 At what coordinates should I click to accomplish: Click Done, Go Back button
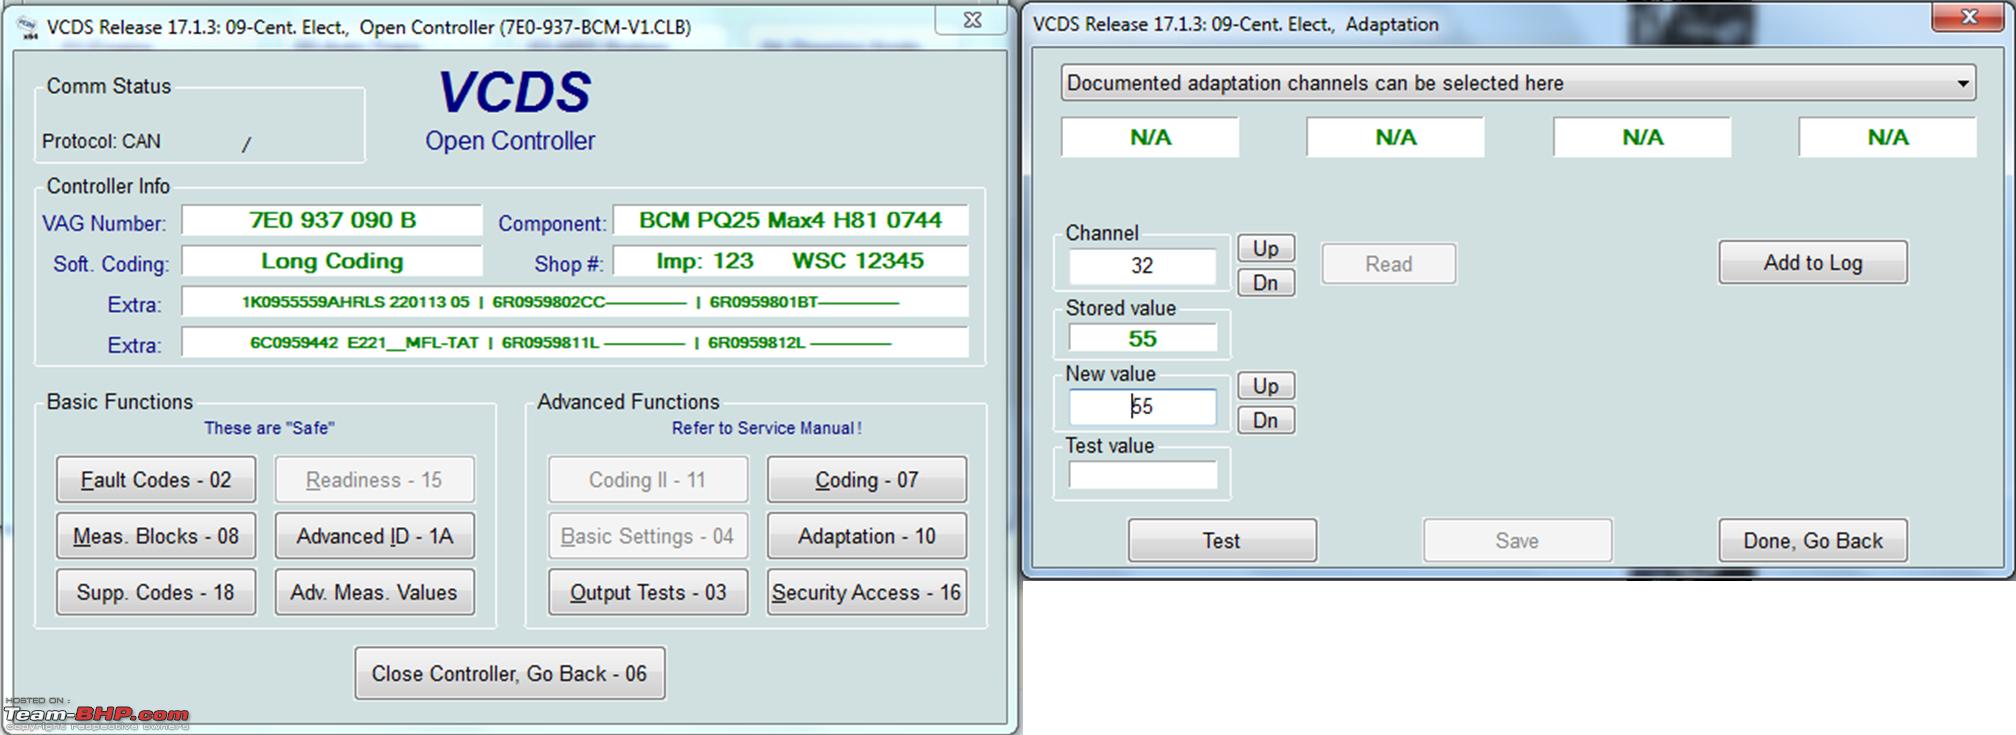[1813, 540]
